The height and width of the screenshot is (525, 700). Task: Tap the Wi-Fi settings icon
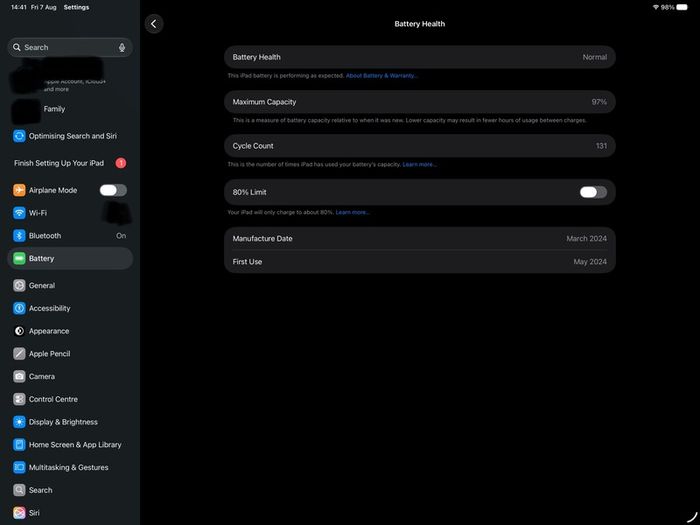(19, 213)
